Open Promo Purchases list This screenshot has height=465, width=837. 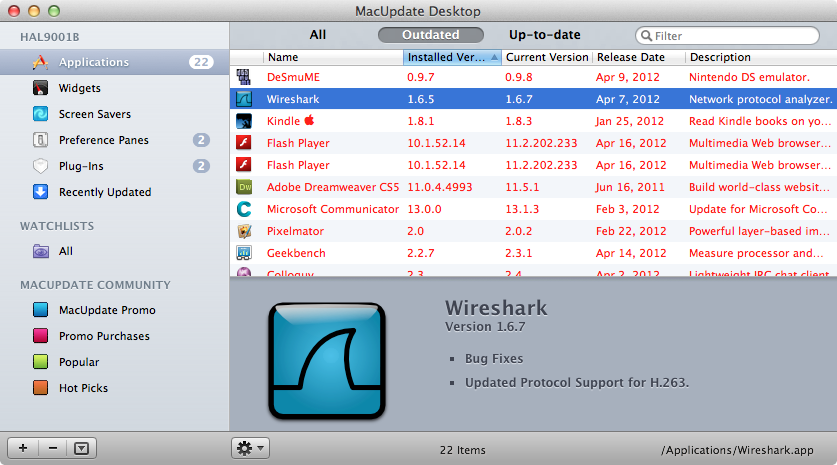click(x=104, y=336)
